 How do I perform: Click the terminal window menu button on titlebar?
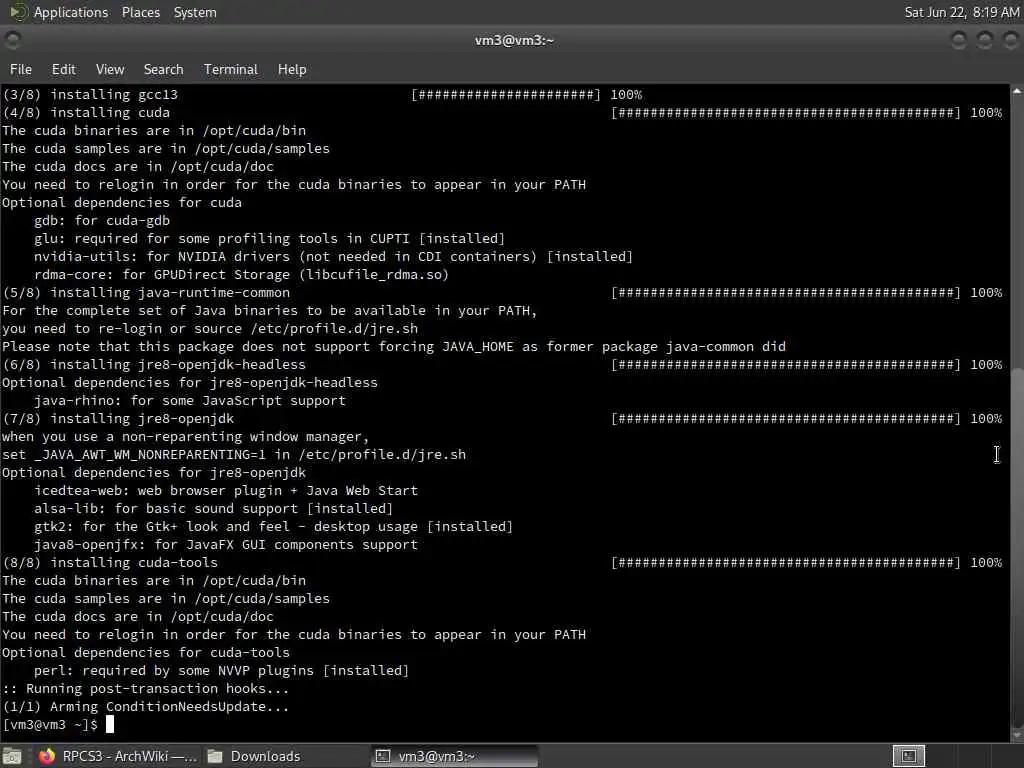pyautogui.click(x=12, y=40)
